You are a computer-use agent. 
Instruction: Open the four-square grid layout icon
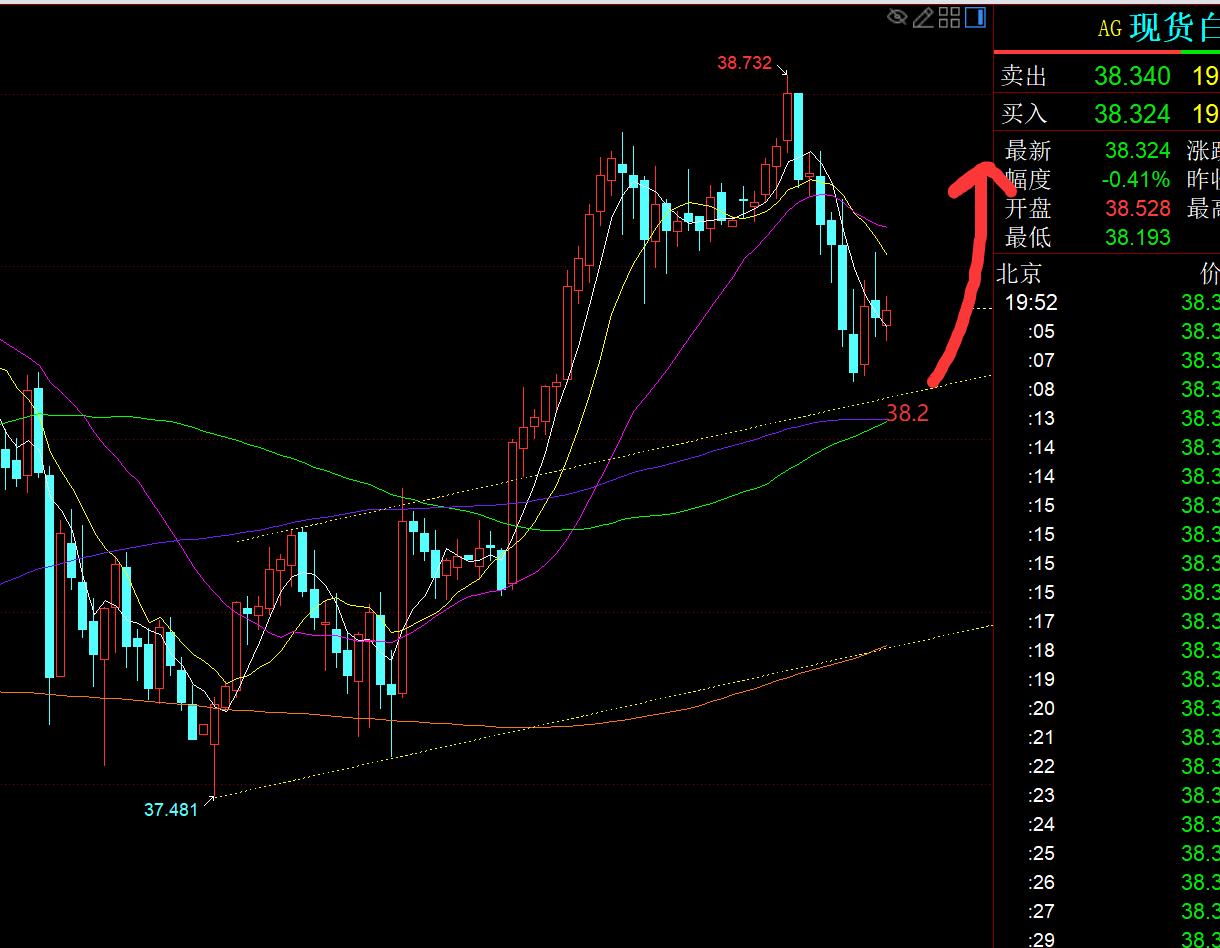pos(949,17)
